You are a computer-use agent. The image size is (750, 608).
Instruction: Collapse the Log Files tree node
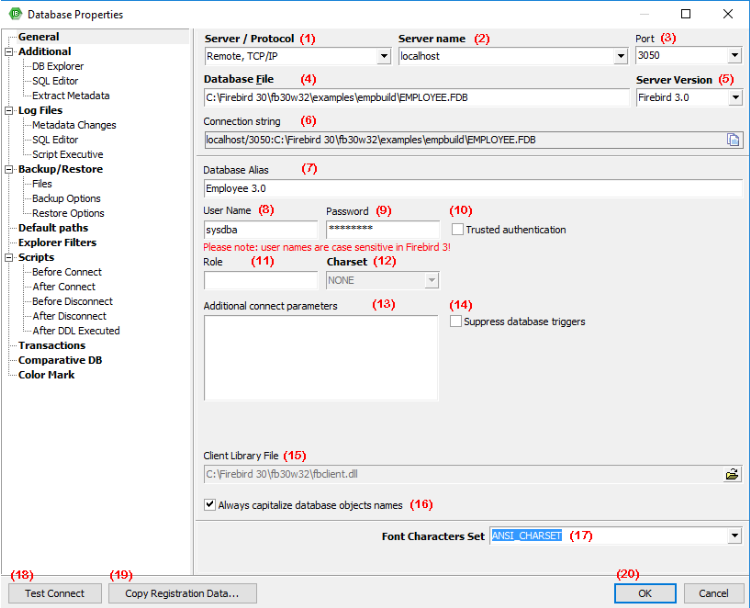pos(9,111)
